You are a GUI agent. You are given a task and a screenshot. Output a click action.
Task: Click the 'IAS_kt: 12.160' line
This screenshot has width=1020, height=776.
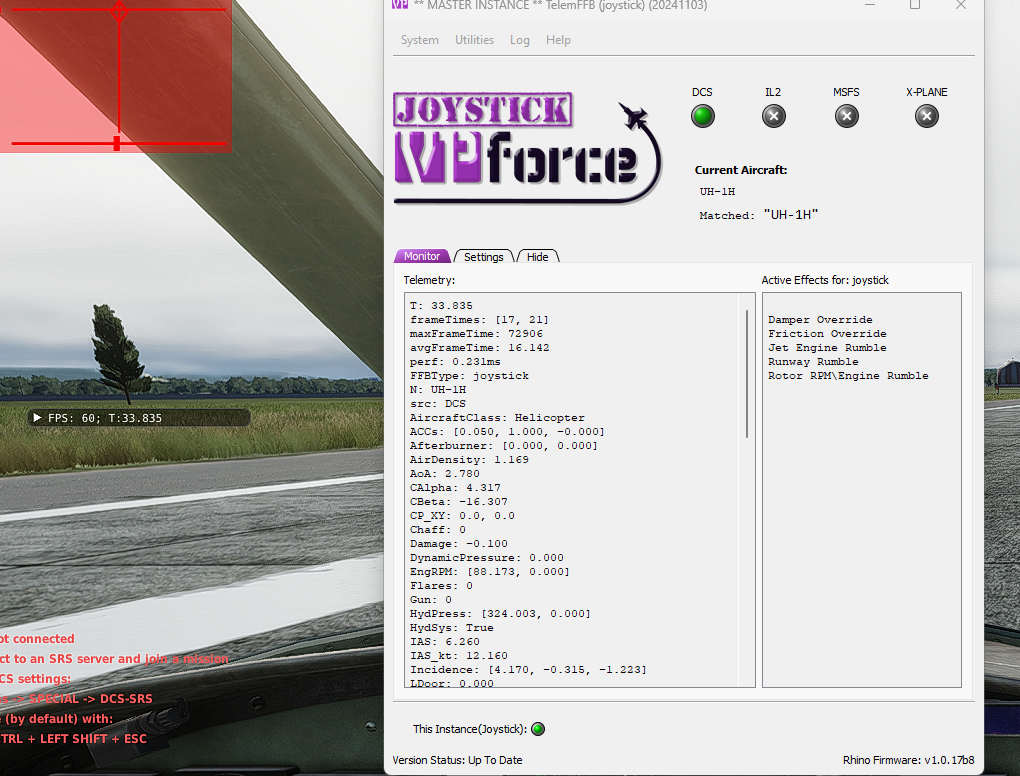coord(459,656)
